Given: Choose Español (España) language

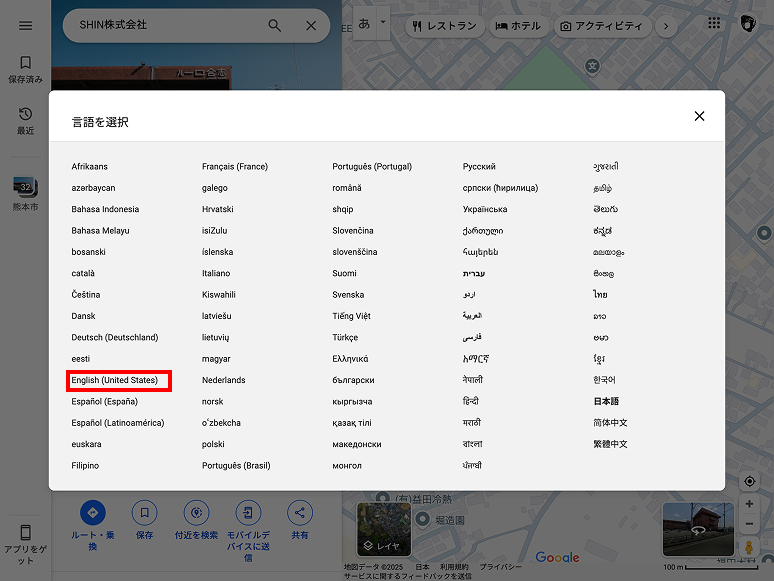Looking at the screenshot, I should click(x=105, y=402).
